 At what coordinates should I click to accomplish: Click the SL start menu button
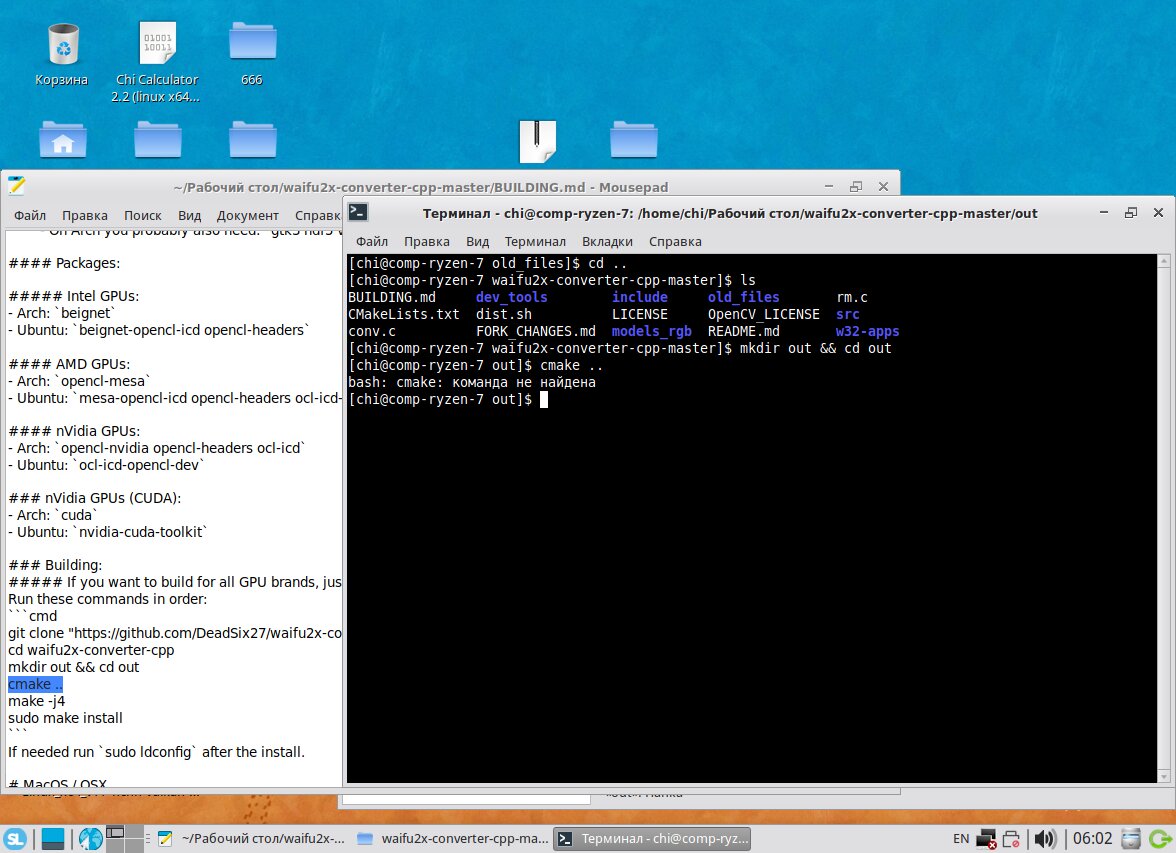15,838
